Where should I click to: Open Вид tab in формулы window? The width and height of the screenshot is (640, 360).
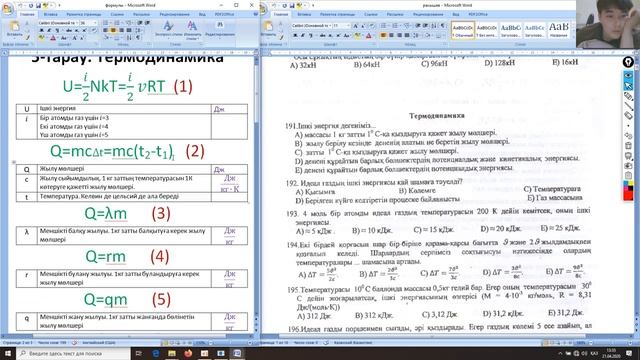coord(202,14)
